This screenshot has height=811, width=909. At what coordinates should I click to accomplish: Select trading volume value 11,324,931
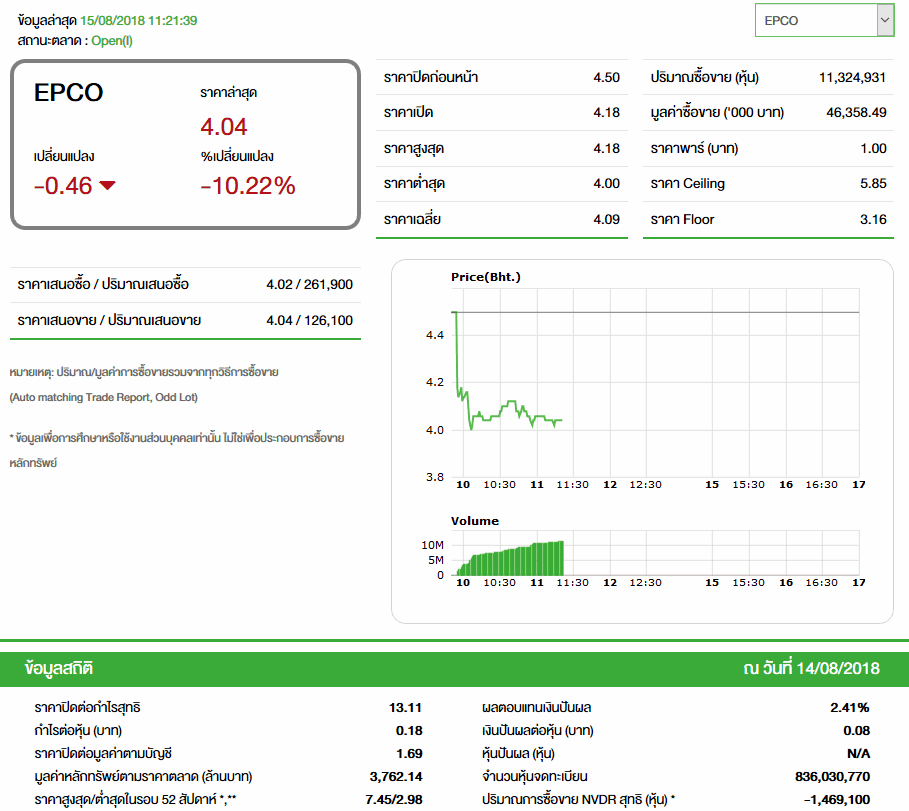click(852, 77)
